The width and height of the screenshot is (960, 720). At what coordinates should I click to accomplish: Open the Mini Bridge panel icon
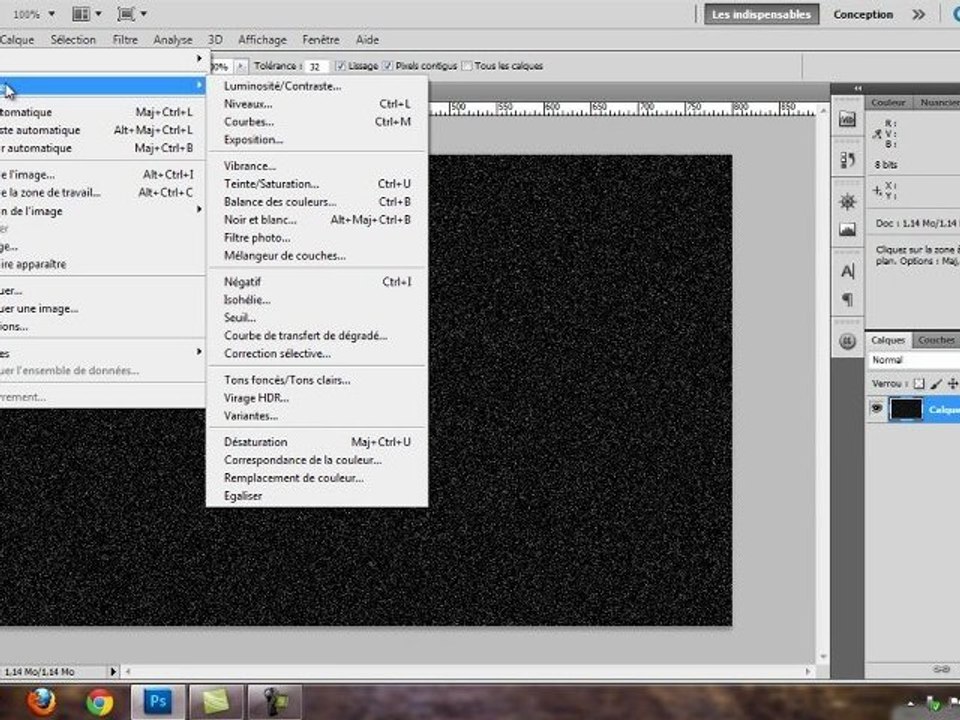(x=848, y=120)
